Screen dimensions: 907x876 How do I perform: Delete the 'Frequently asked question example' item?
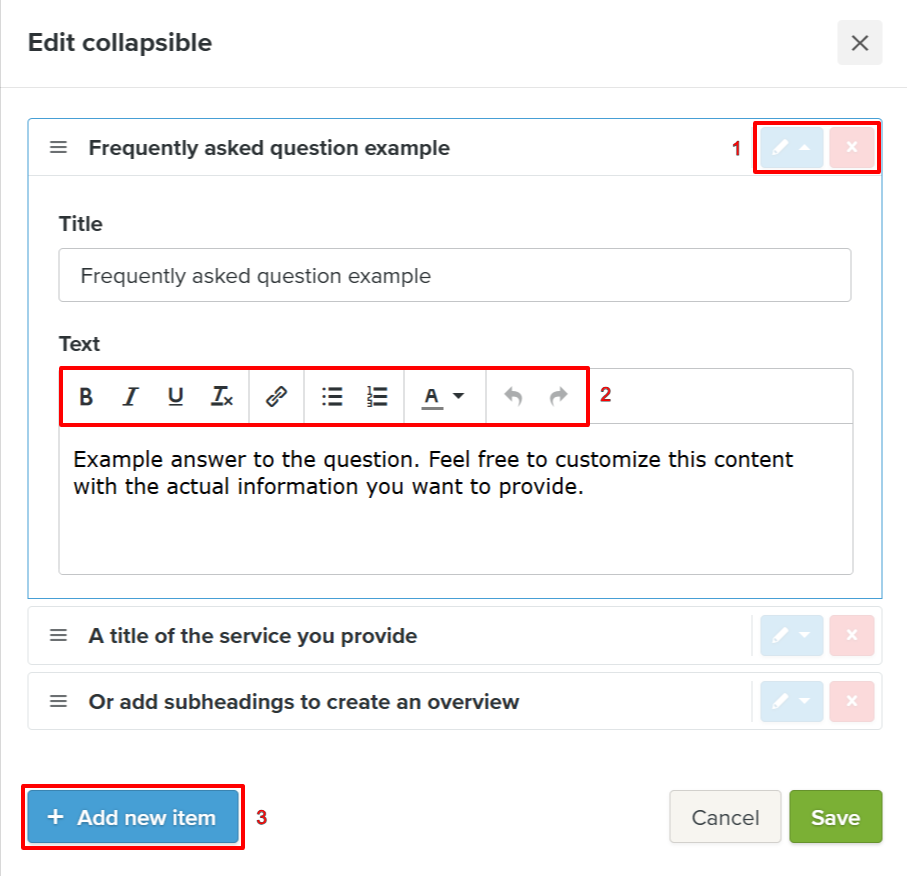852,148
